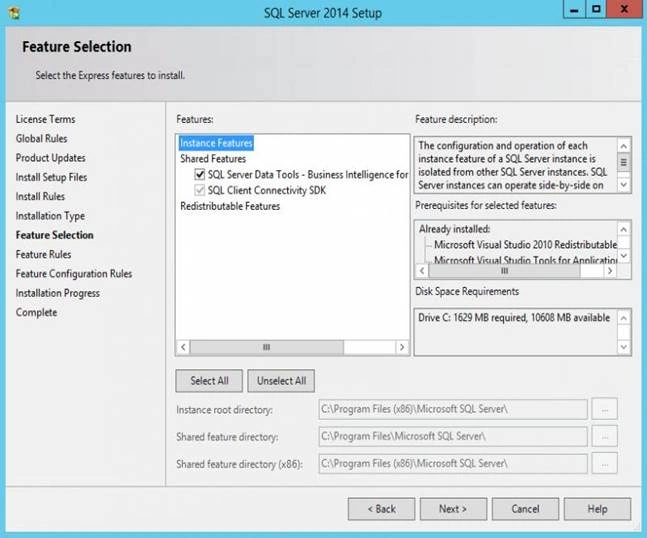Click right arrow in Prerequisites horizontal scrollbar

coord(610,271)
